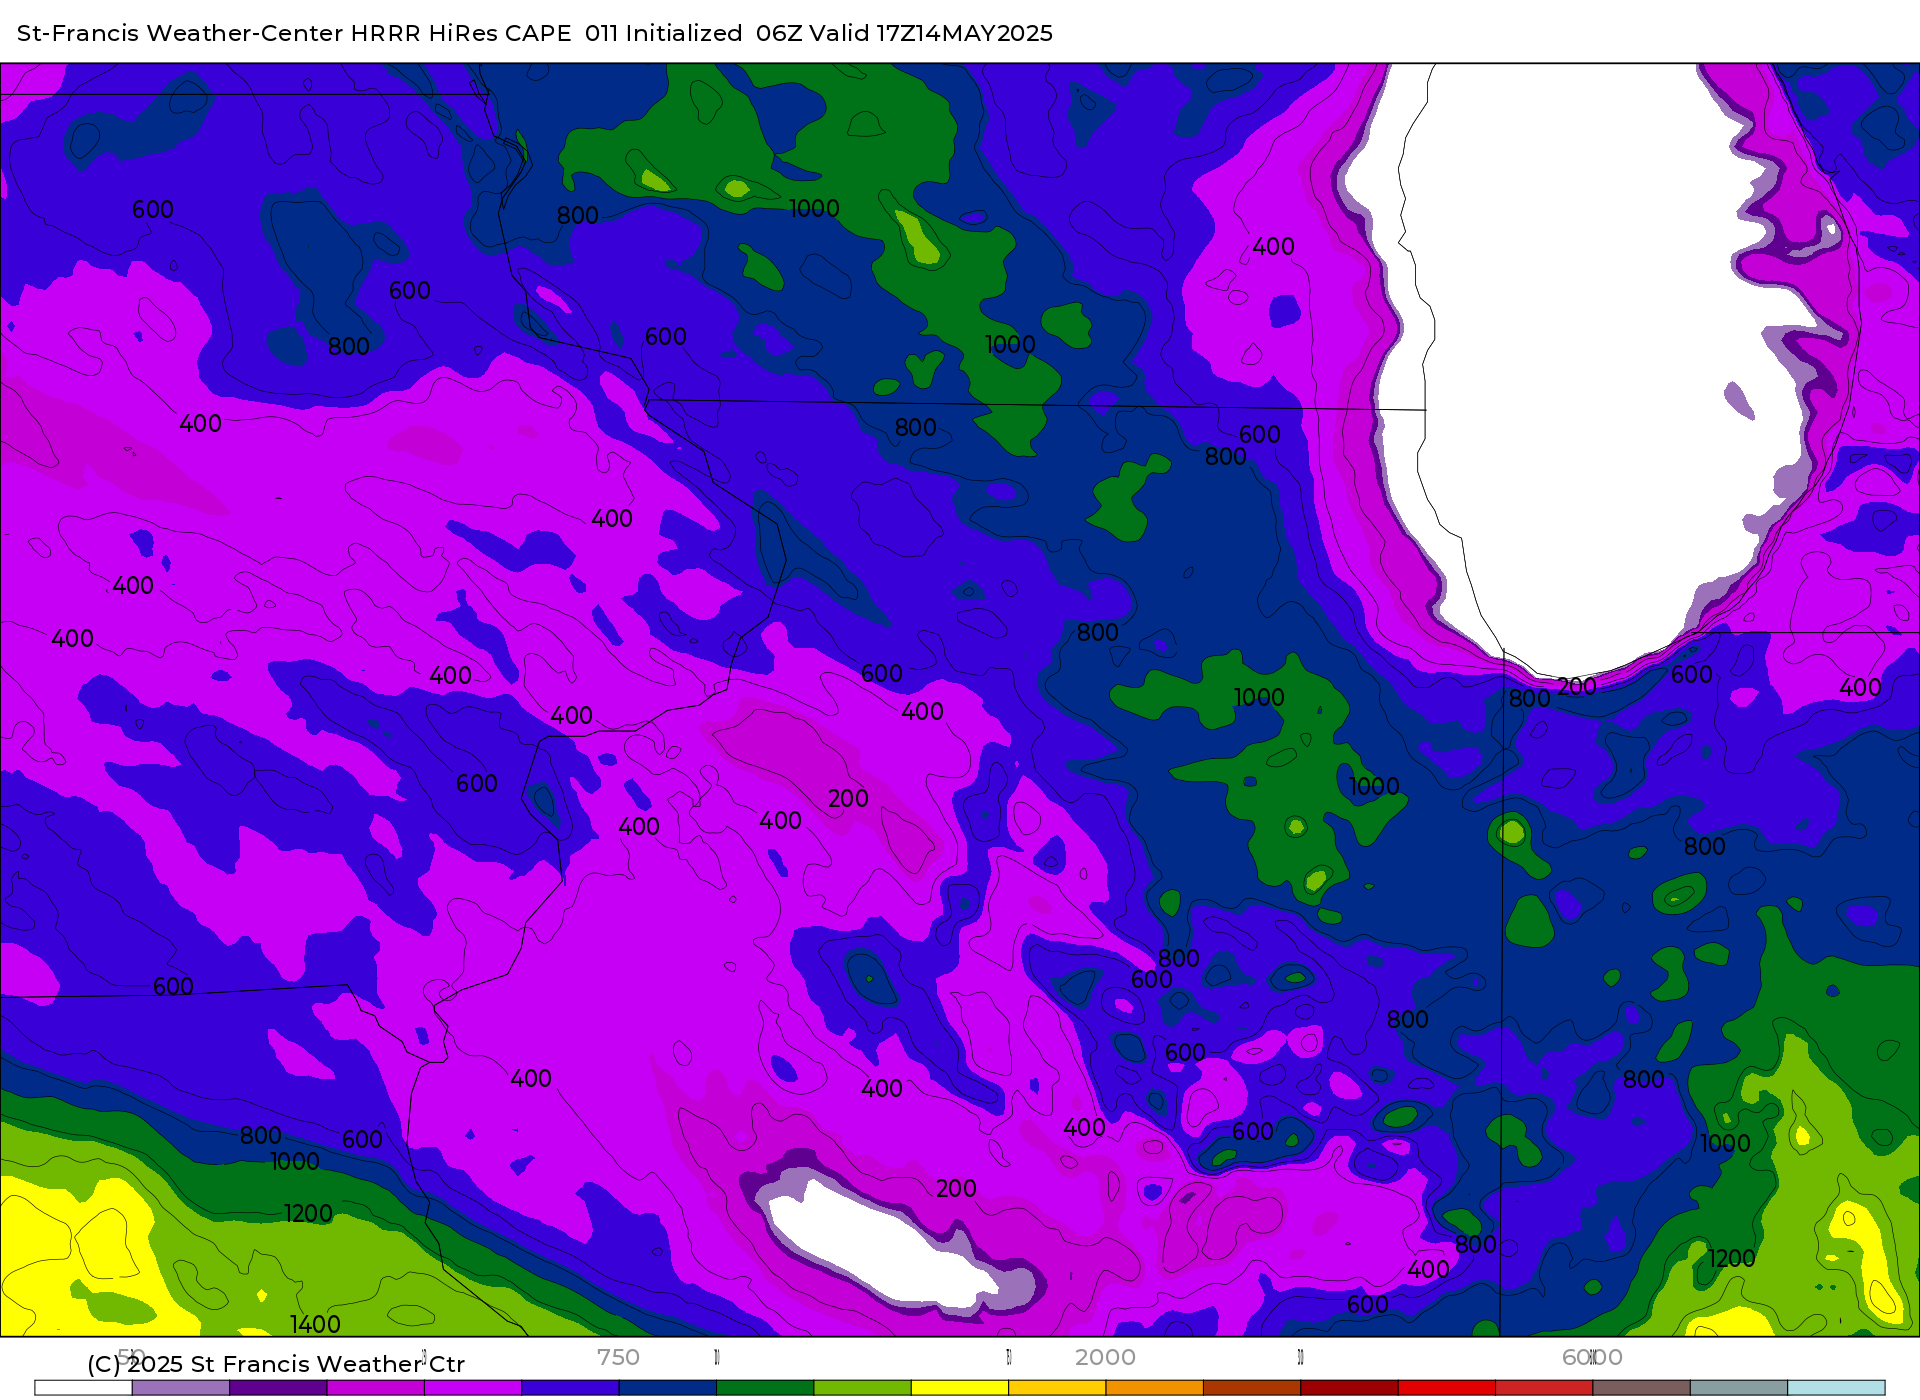Click the '2000' legend scale label
Screen dimensions: 1920x1400
point(1105,1357)
